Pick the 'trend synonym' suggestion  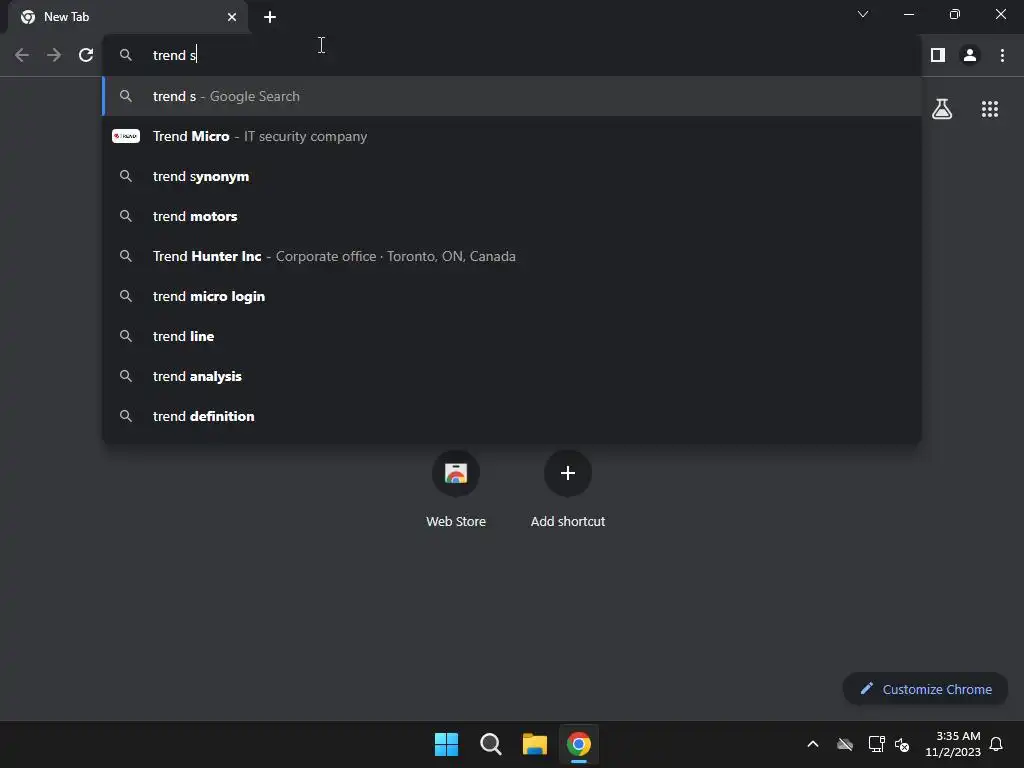512,176
